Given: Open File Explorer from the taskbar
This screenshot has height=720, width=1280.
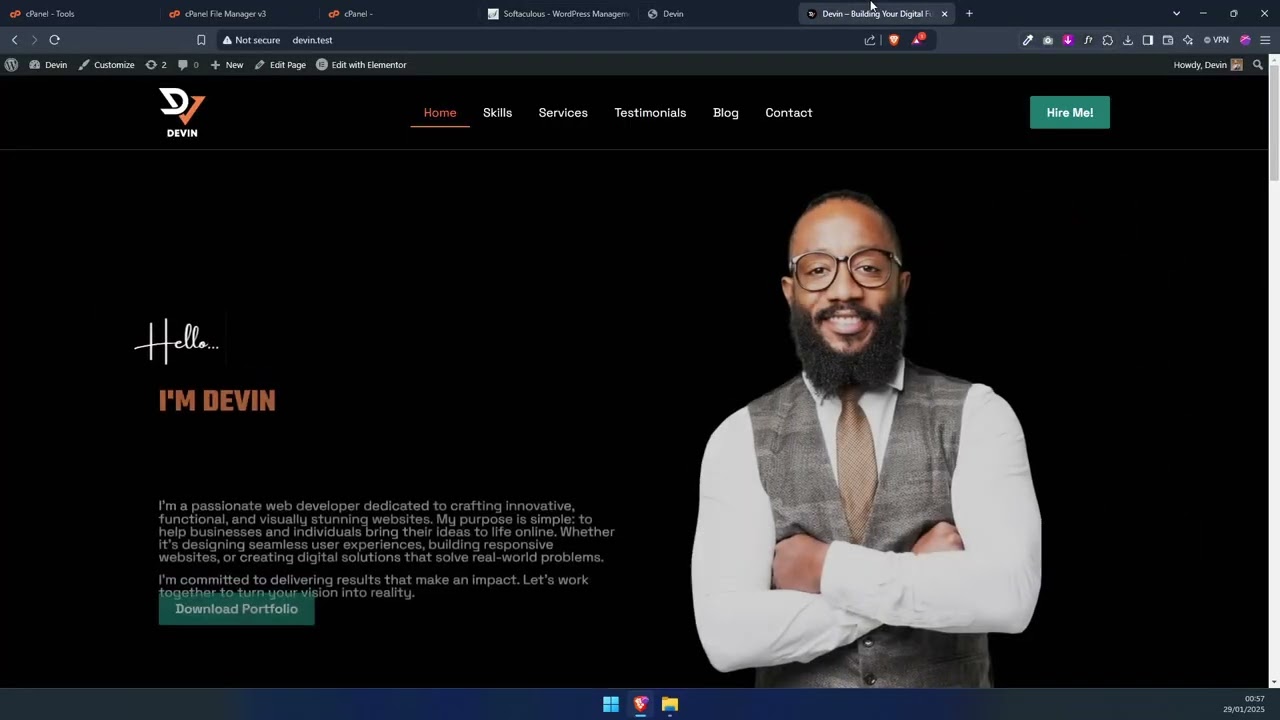Looking at the screenshot, I should point(670,704).
